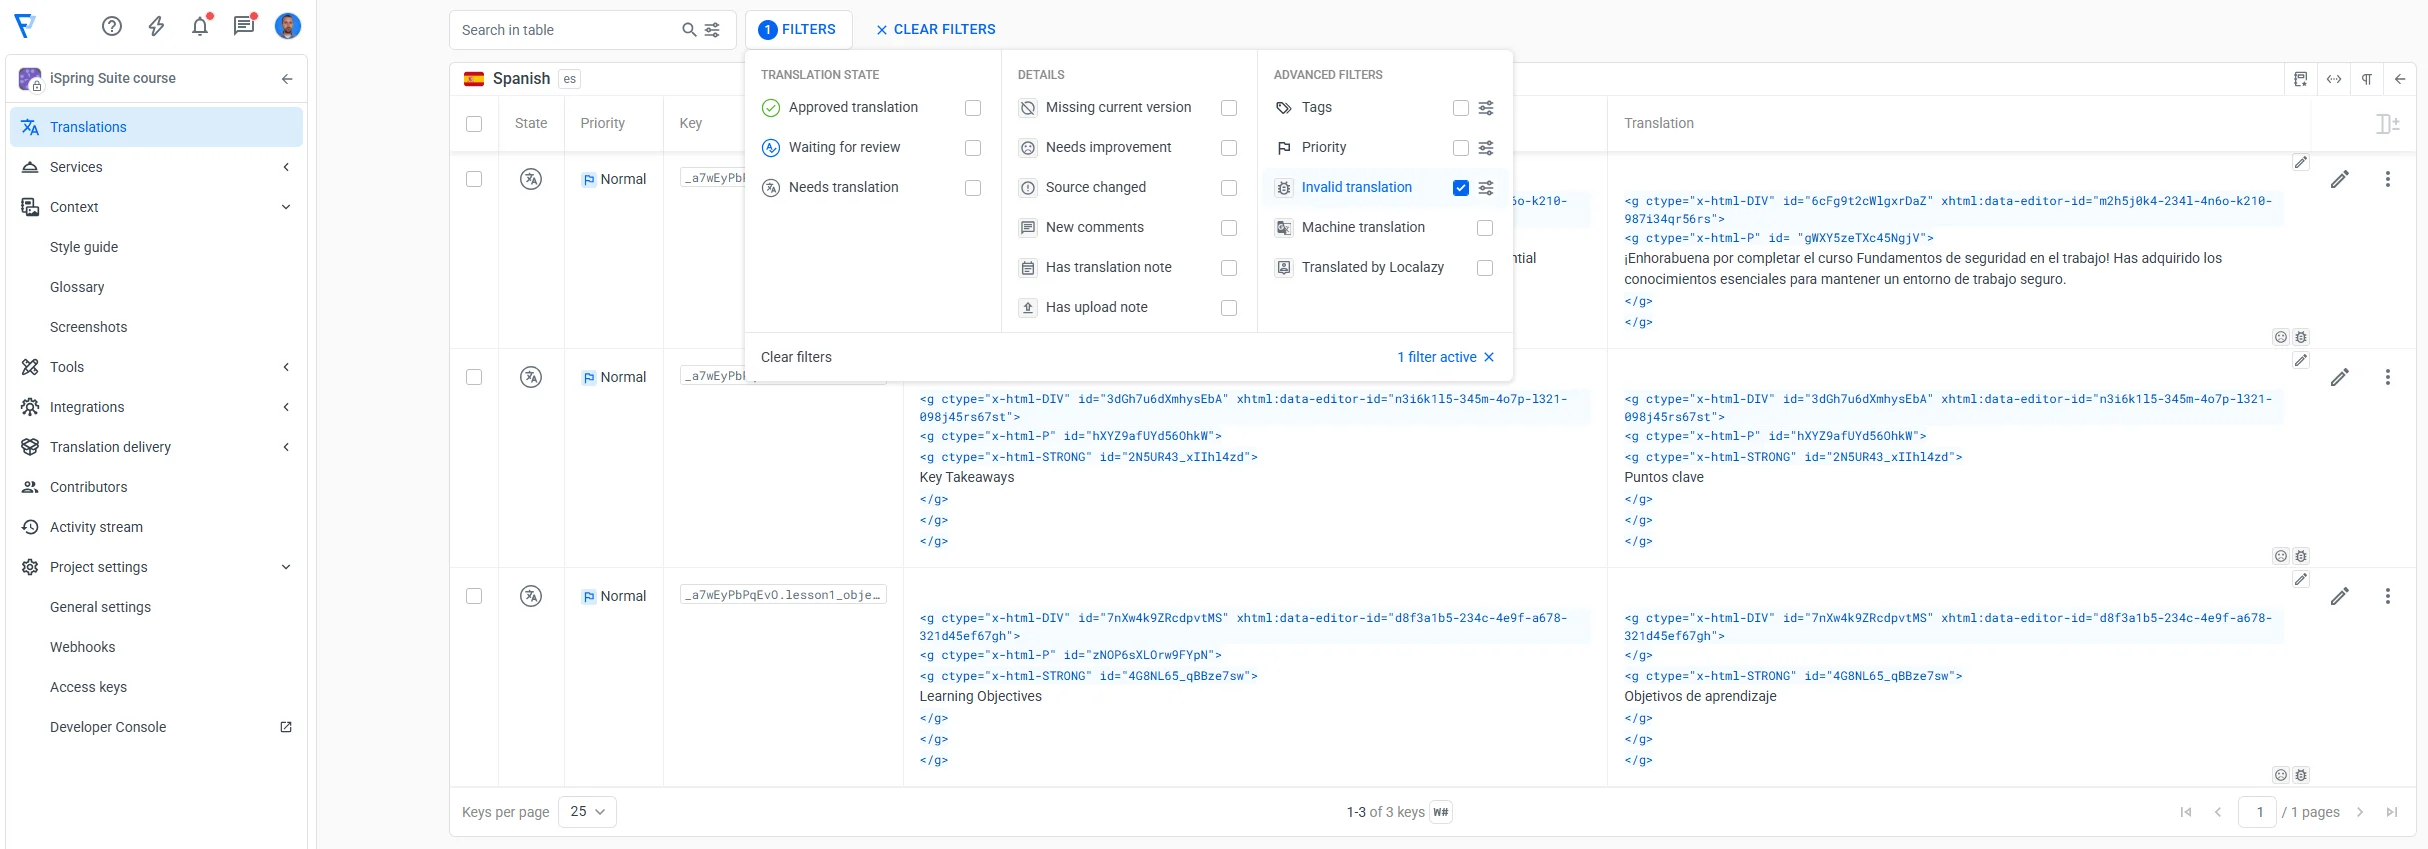Click Clear filters in the panel footer
This screenshot has height=849, width=2428.
coord(796,357)
